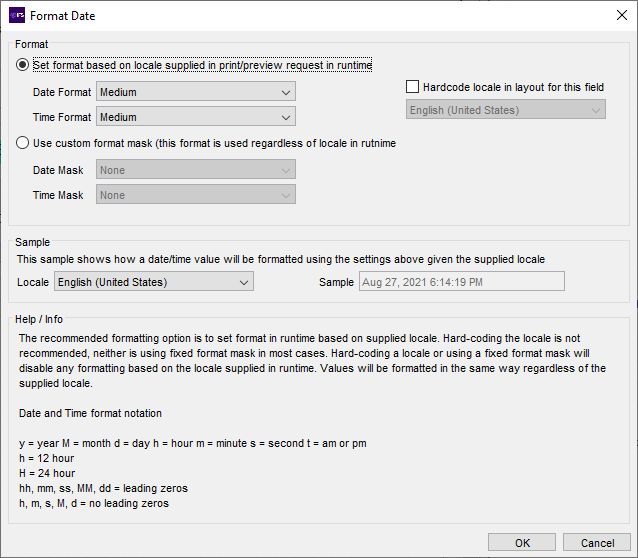Click the Date Format label
This screenshot has height=558, width=638.
click(x=62, y=92)
